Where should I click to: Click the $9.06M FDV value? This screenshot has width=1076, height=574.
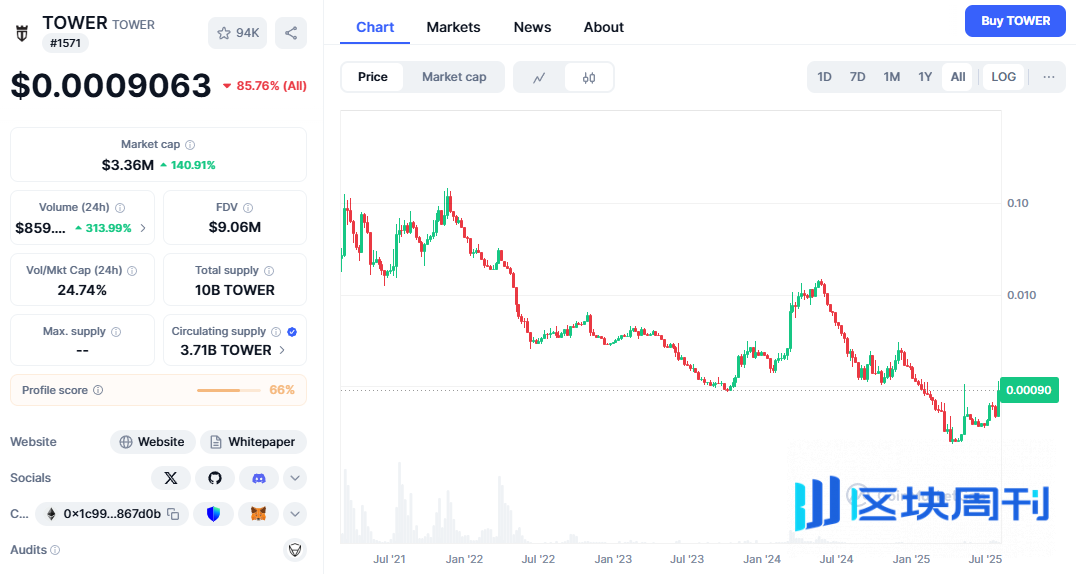(235, 227)
